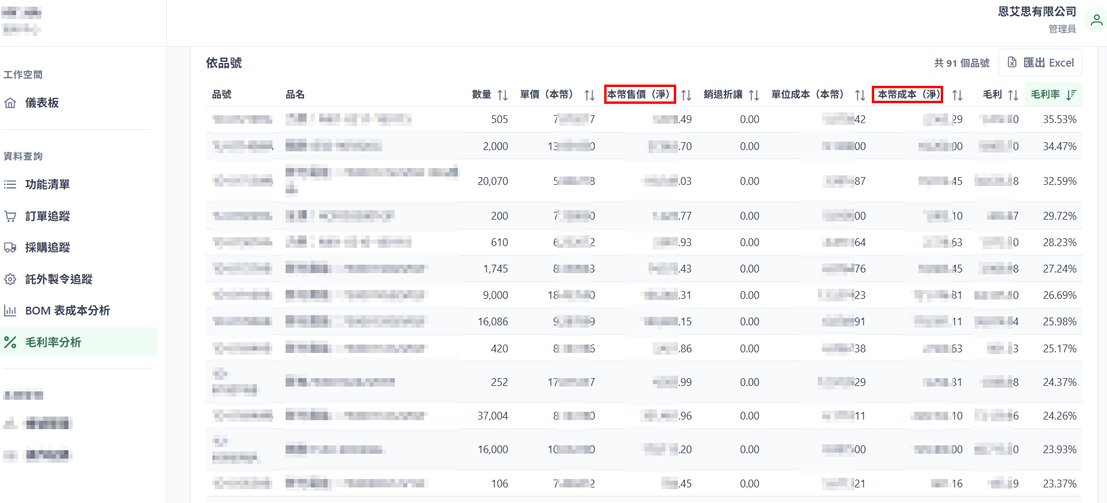Click quantity cell 252
The width and height of the screenshot is (1107, 503).
[499, 382]
